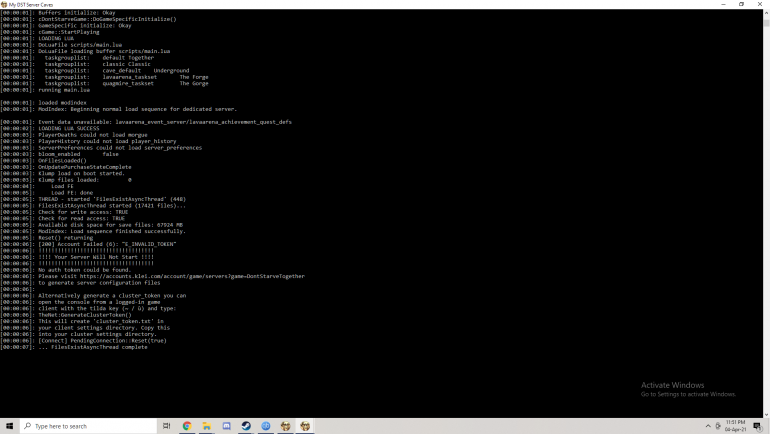Open the Windows Start menu
The image size is (770, 434).
click(10, 426)
